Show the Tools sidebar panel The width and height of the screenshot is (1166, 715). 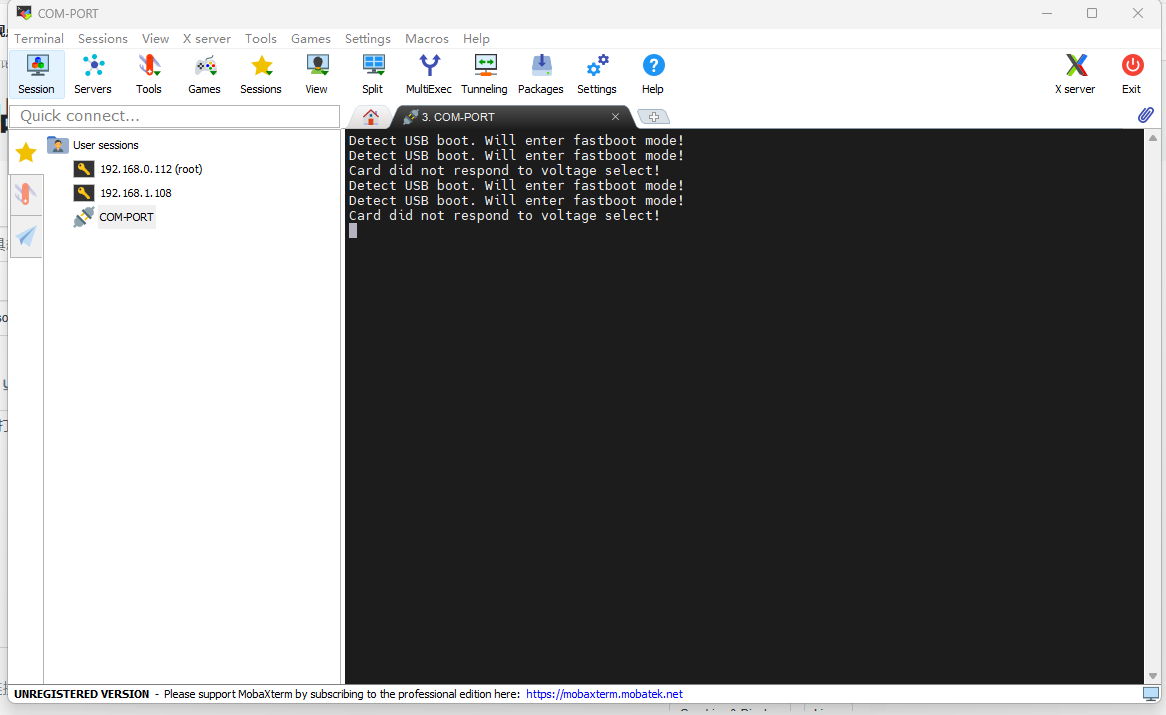tap(26, 195)
